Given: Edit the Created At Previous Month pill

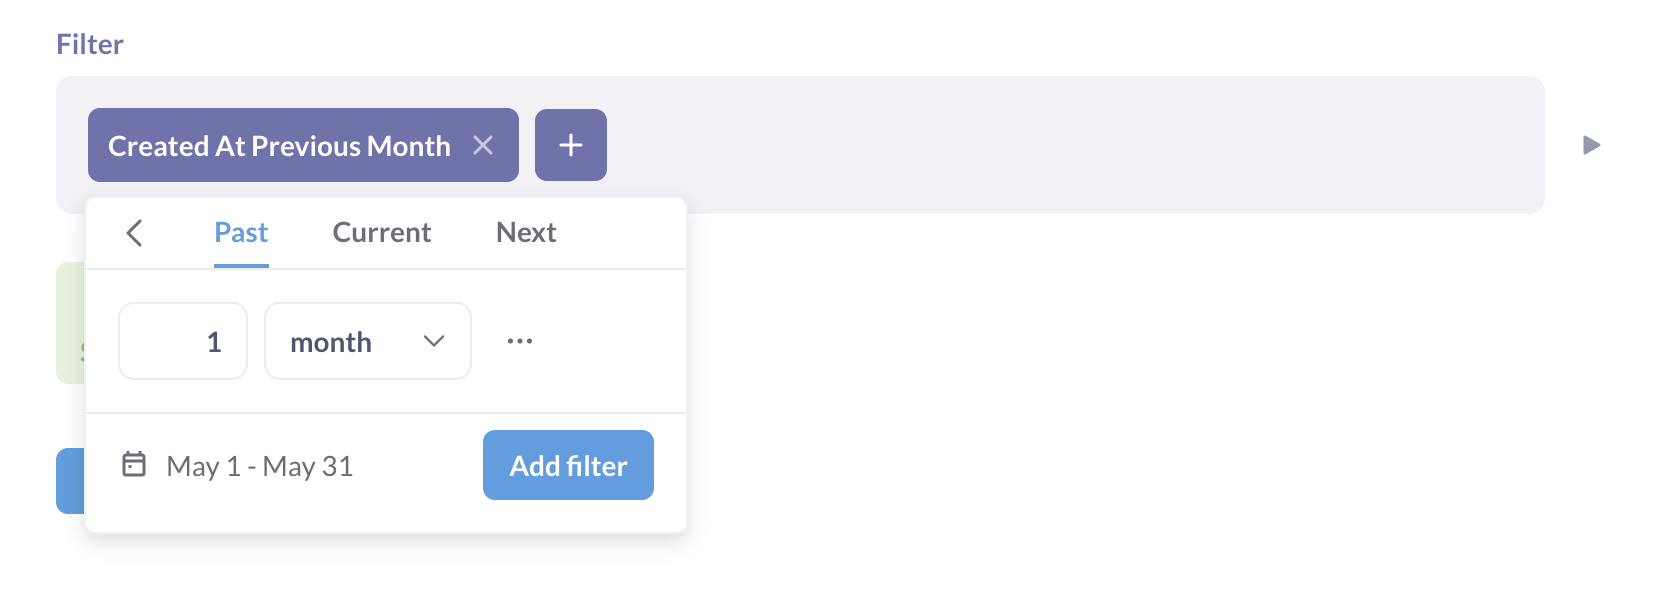Looking at the screenshot, I should (279, 146).
